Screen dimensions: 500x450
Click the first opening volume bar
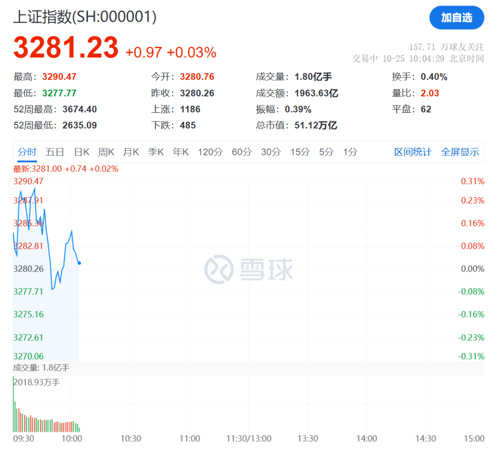pyautogui.click(x=14, y=404)
